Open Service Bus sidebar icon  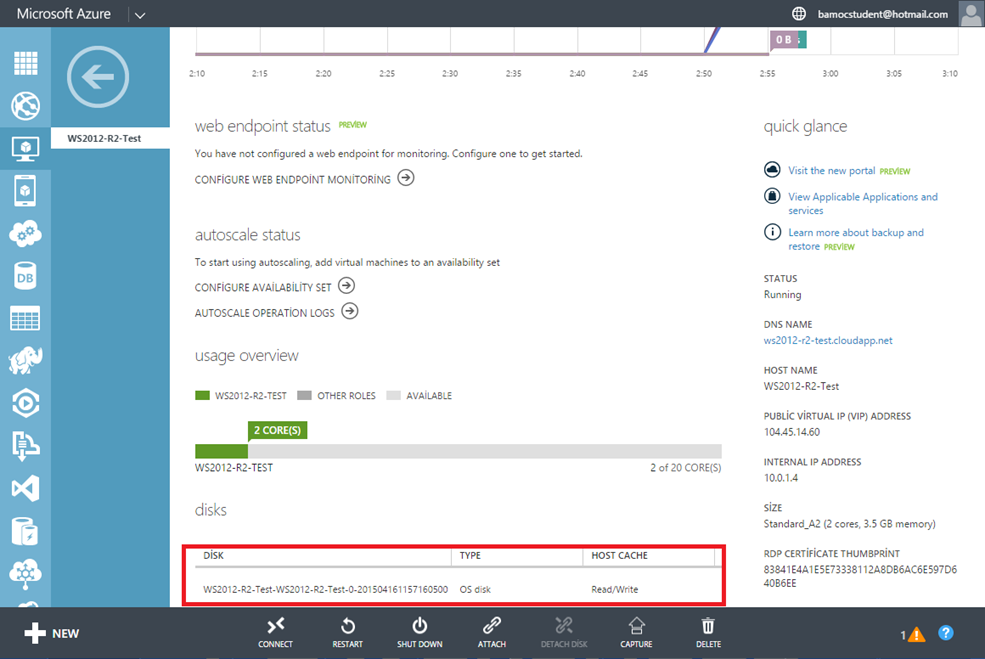25,446
